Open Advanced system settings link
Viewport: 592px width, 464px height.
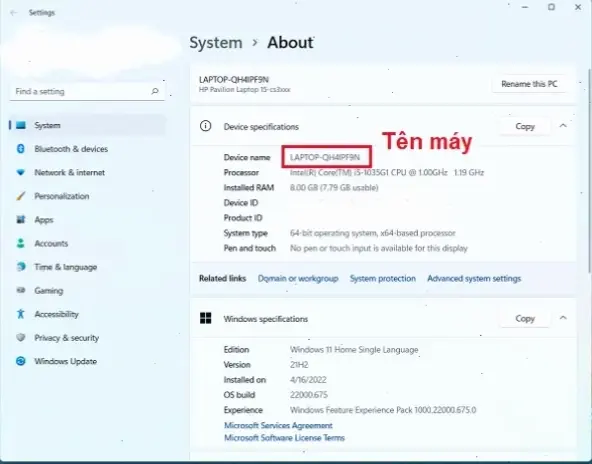coord(474,279)
